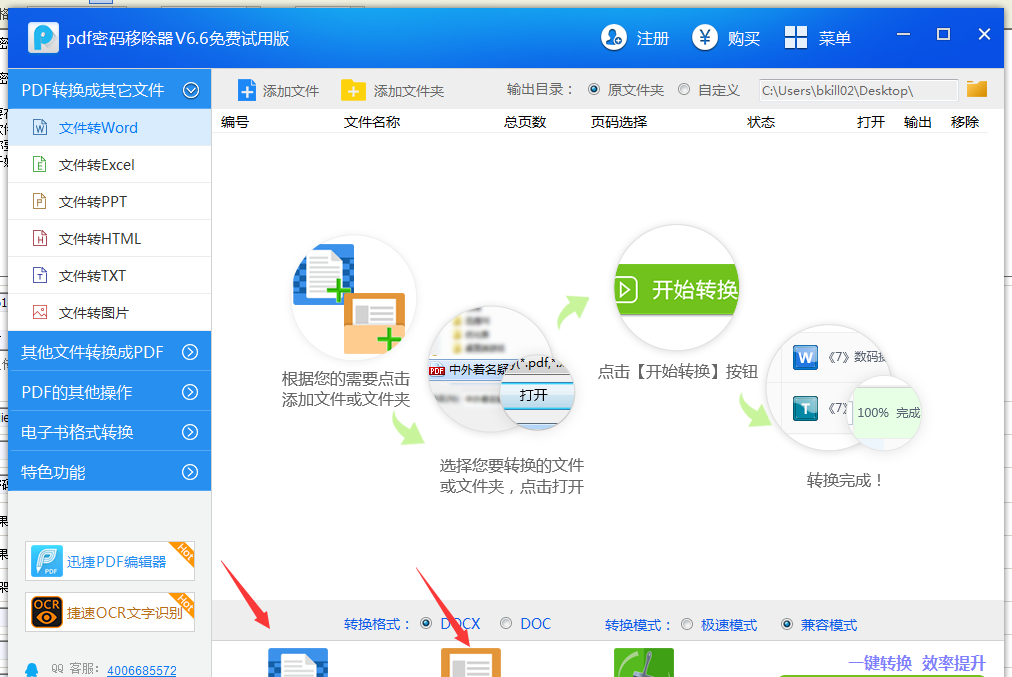The image size is (1012, 677).
Task: Open the menu grid icon
Action: click(x=796, y=38)
